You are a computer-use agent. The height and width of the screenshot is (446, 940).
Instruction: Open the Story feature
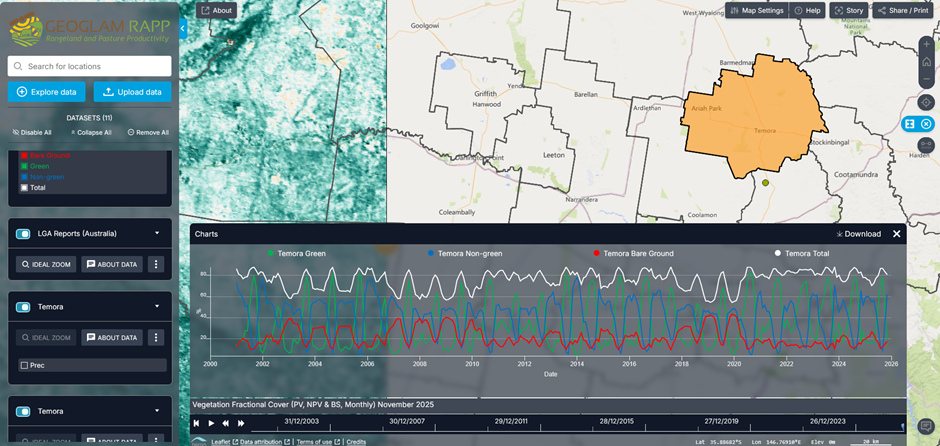pos(848,10)
